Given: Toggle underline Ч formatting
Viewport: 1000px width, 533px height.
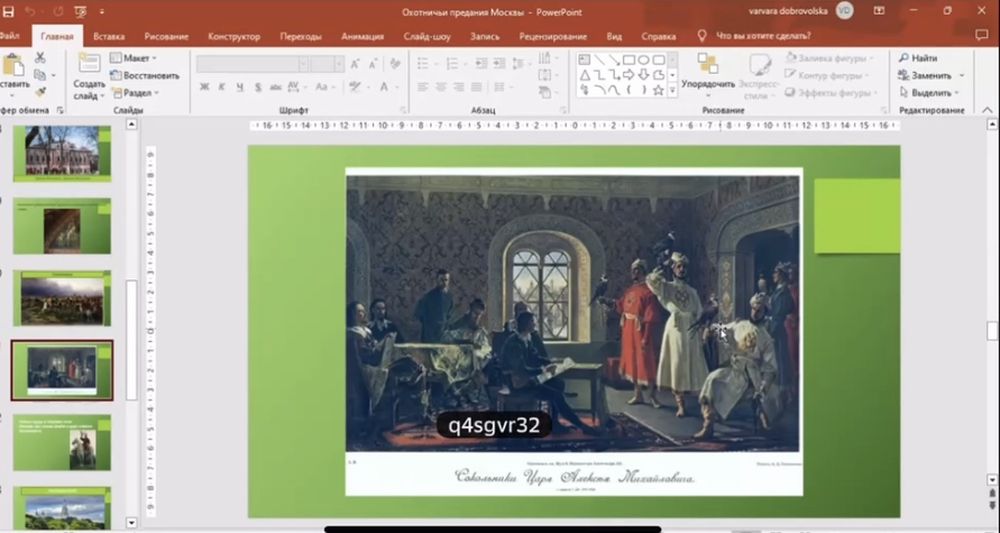Looking at the screenshot, I should 240,87.
